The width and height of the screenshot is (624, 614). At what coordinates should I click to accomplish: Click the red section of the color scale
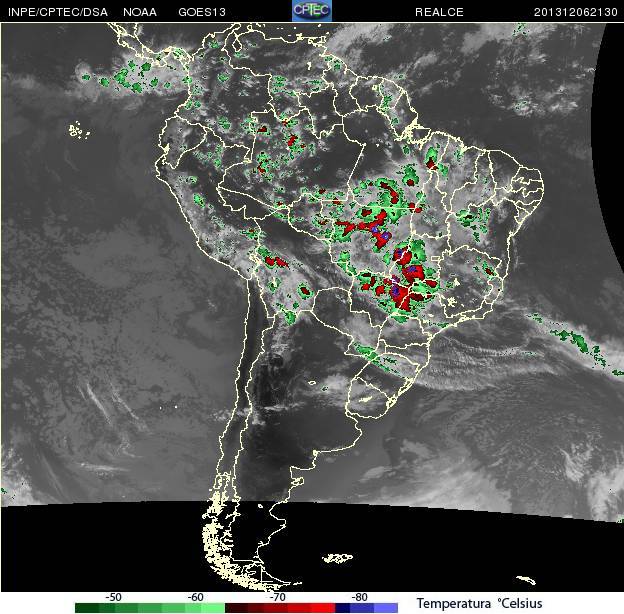[280, 608]
